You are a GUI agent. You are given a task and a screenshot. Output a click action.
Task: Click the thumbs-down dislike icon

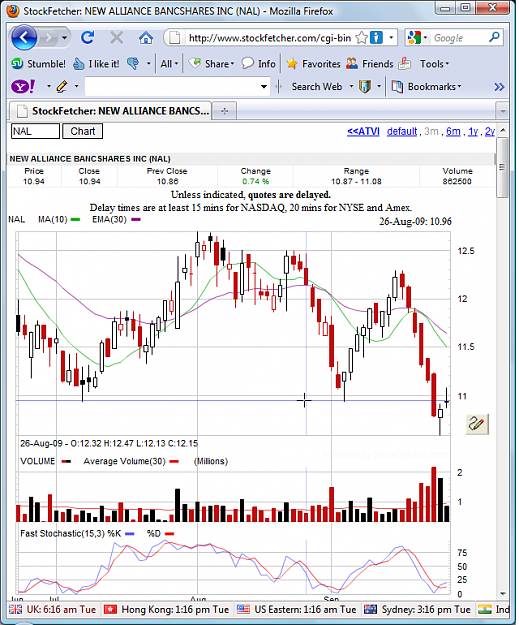(x=133, y=63)
